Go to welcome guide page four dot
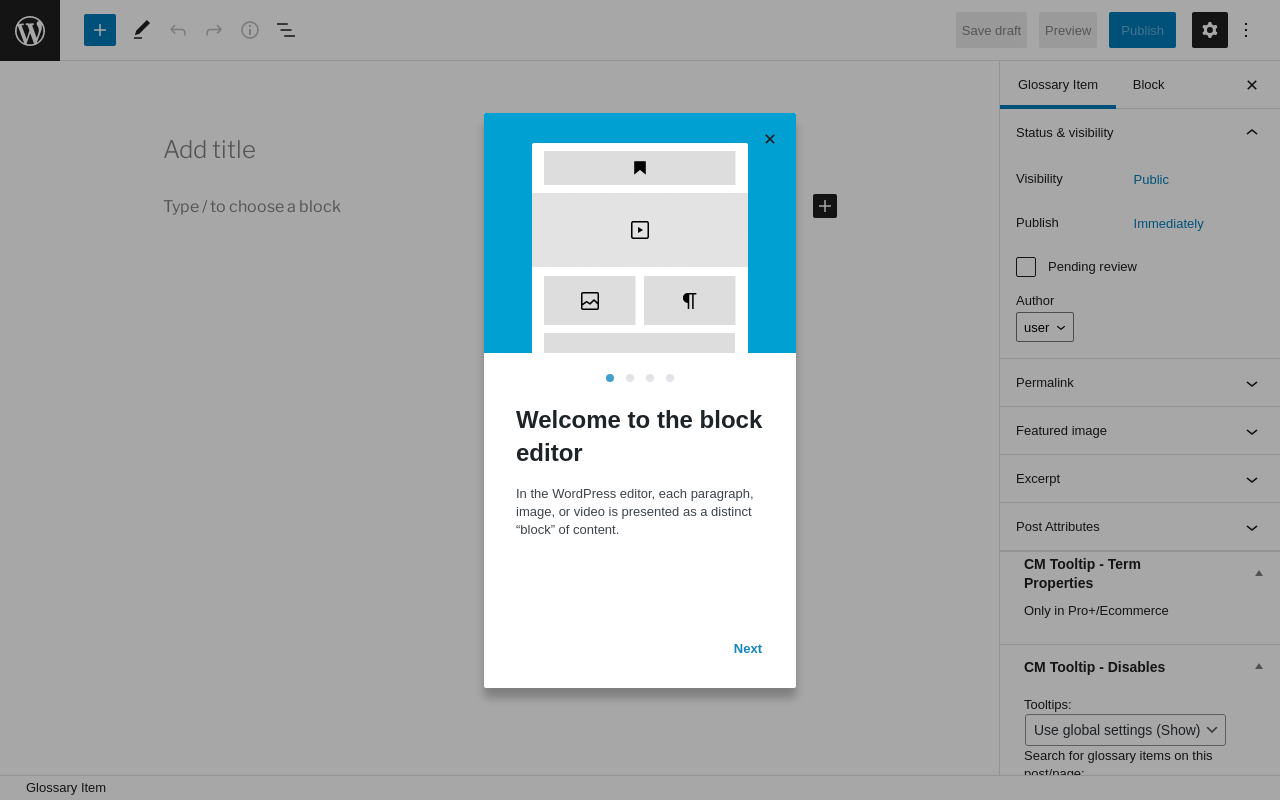The width and height of the screenshot is (1280, 800). point(670,378)
